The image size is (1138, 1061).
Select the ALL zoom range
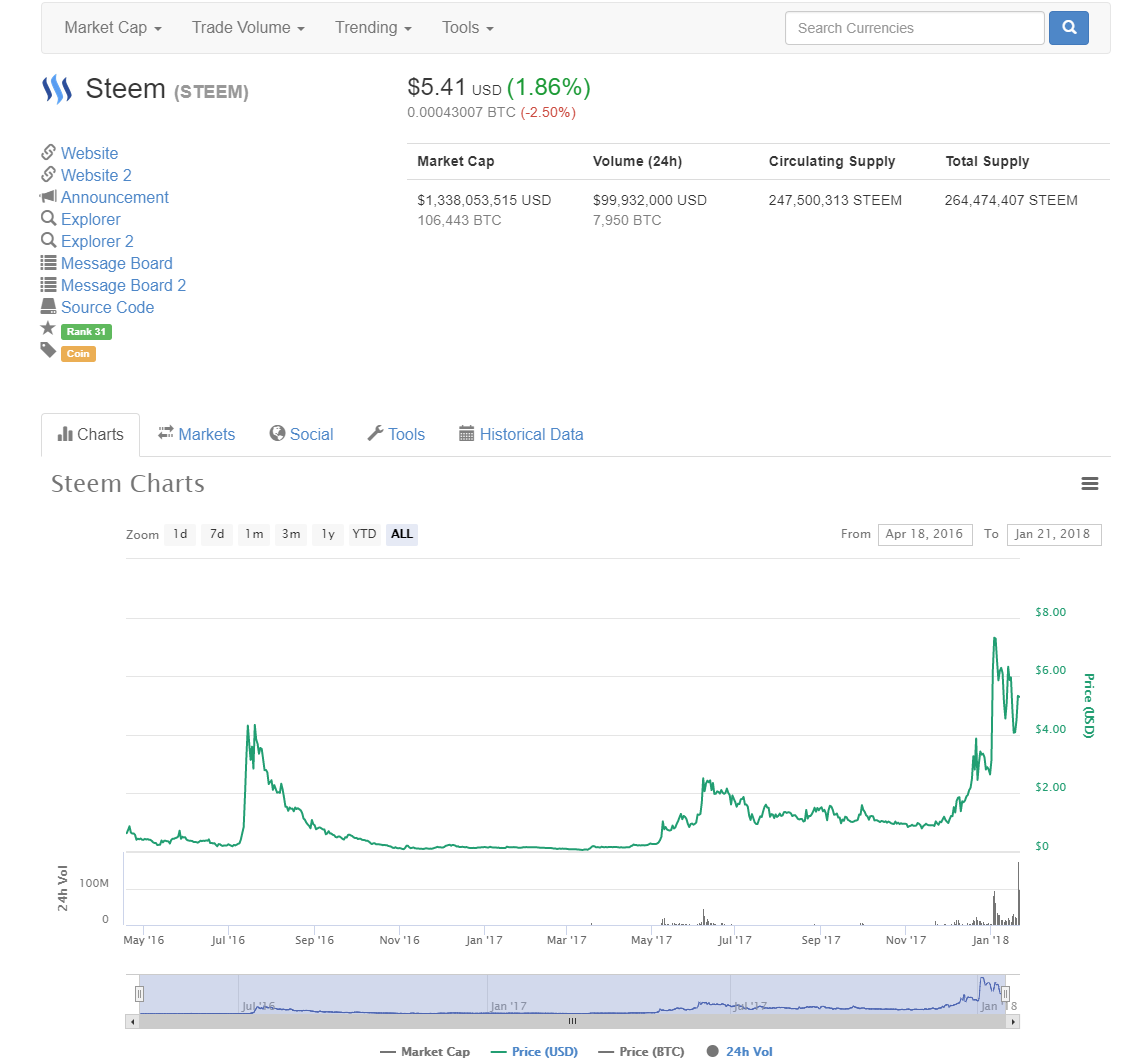[x=402, y=534]
